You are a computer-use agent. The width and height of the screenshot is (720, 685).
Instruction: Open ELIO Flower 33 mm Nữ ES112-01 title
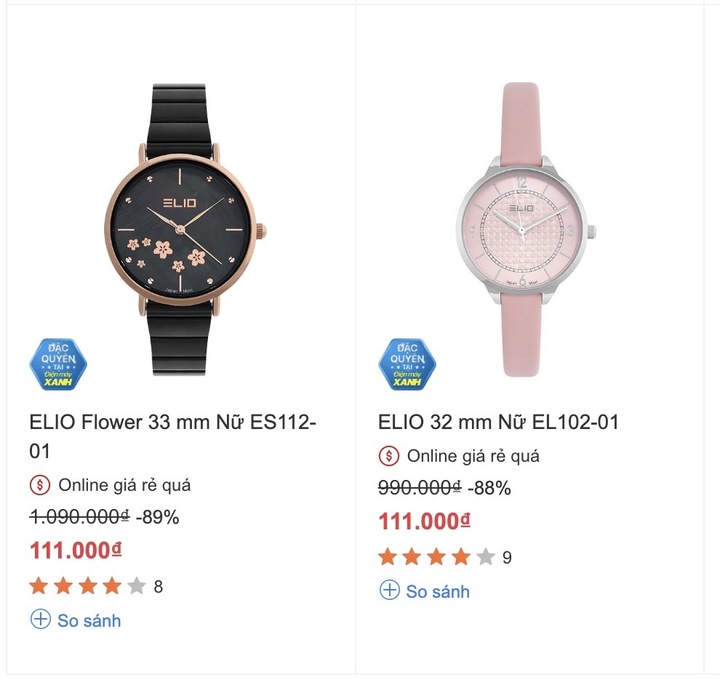173,436
